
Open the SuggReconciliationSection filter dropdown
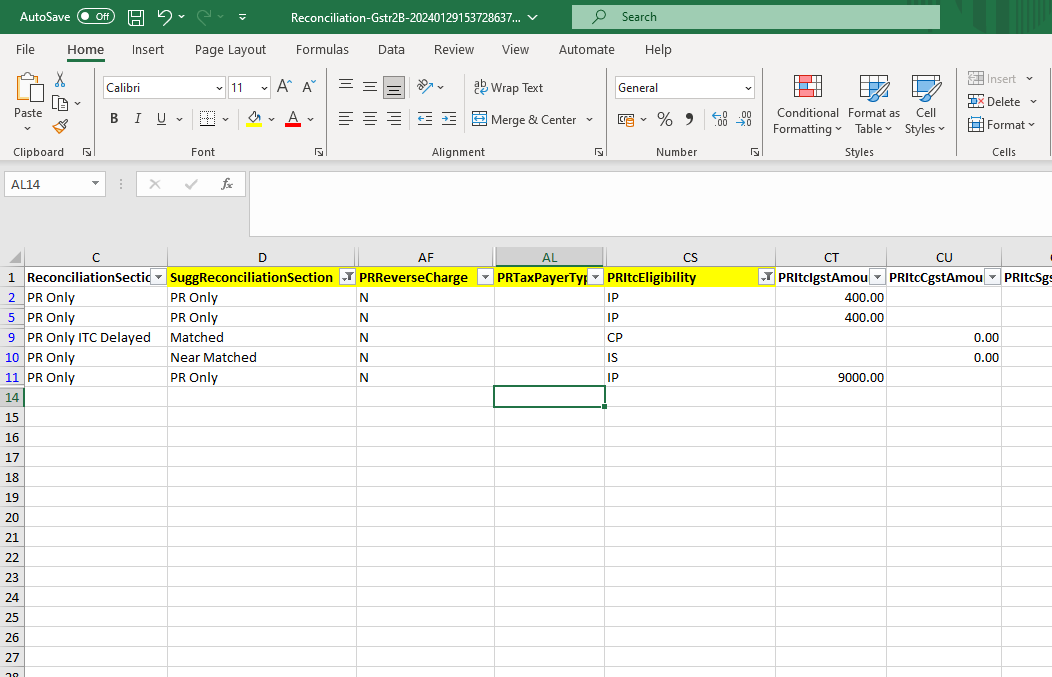(x=348, y=277)
